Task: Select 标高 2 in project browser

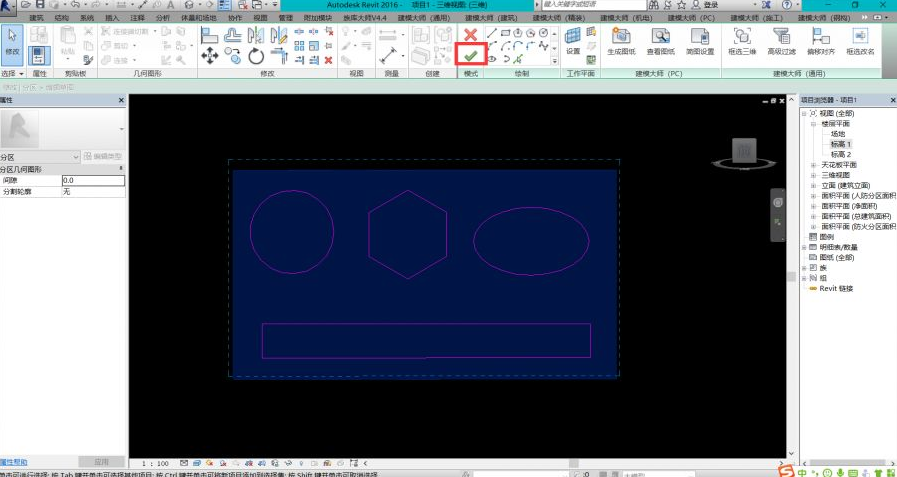Action: 841,154
